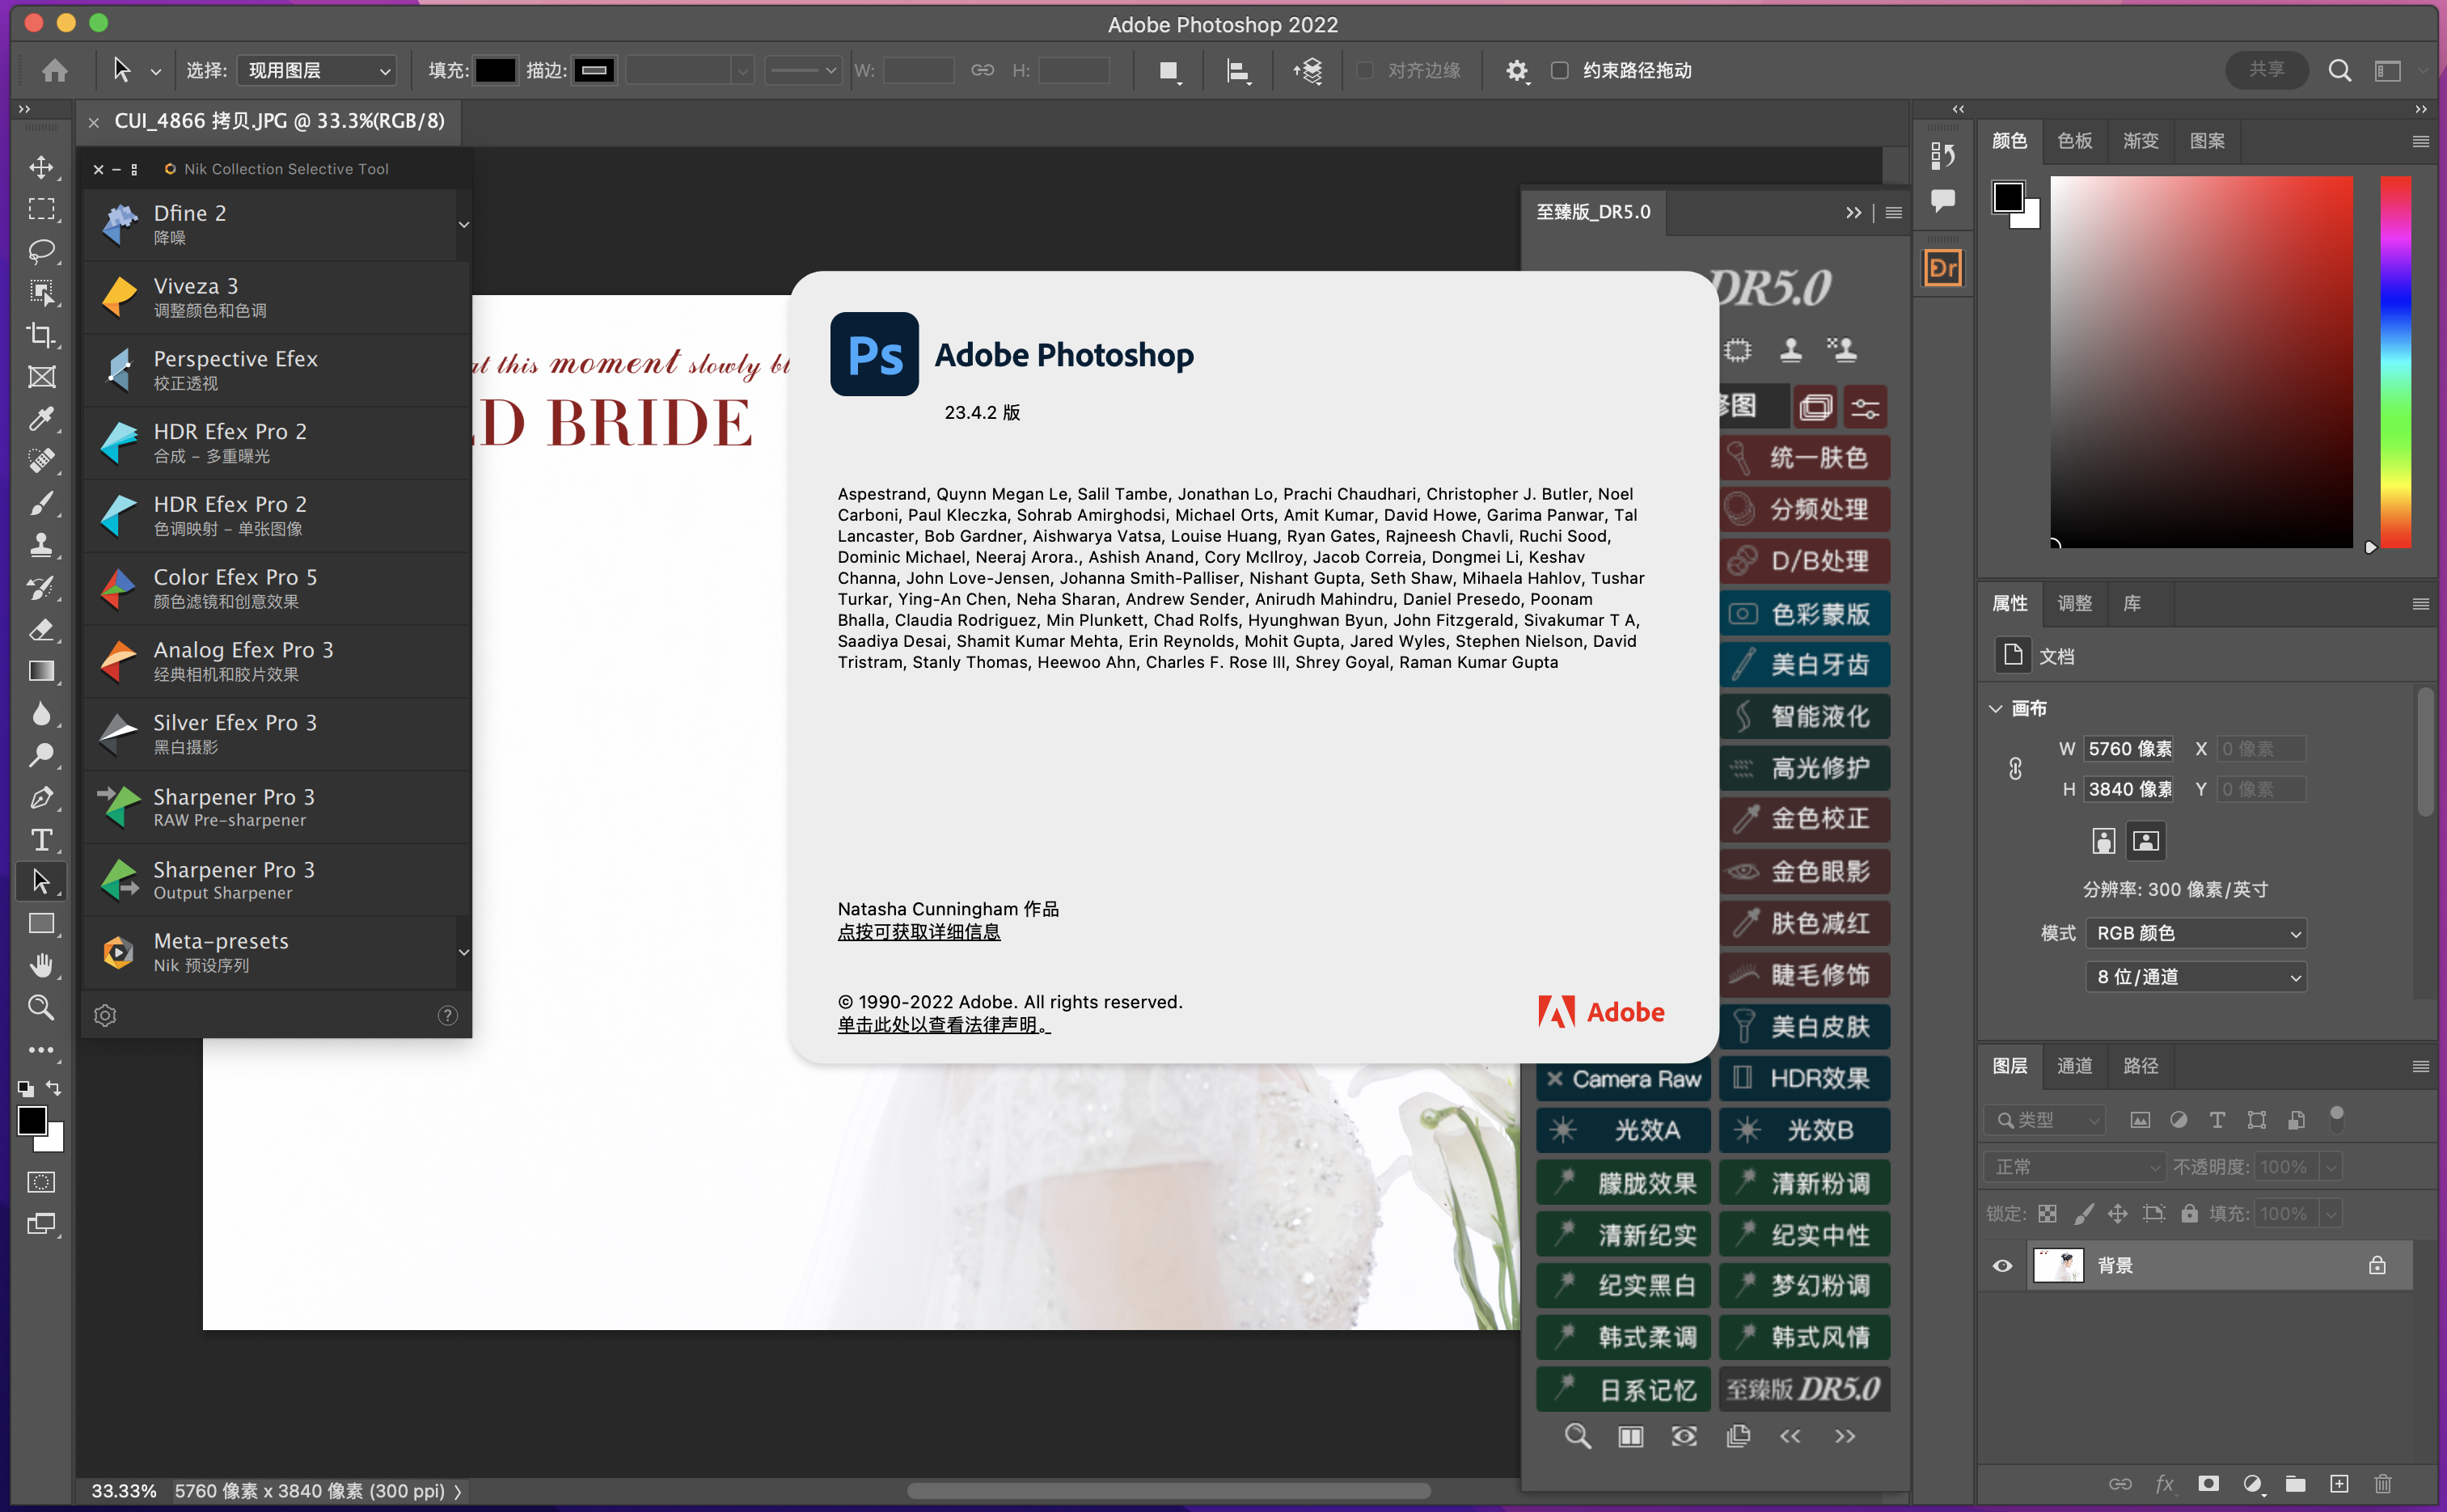
Task: Click the 点按可获取详细信息 link
Action: (x=918, y=931)
